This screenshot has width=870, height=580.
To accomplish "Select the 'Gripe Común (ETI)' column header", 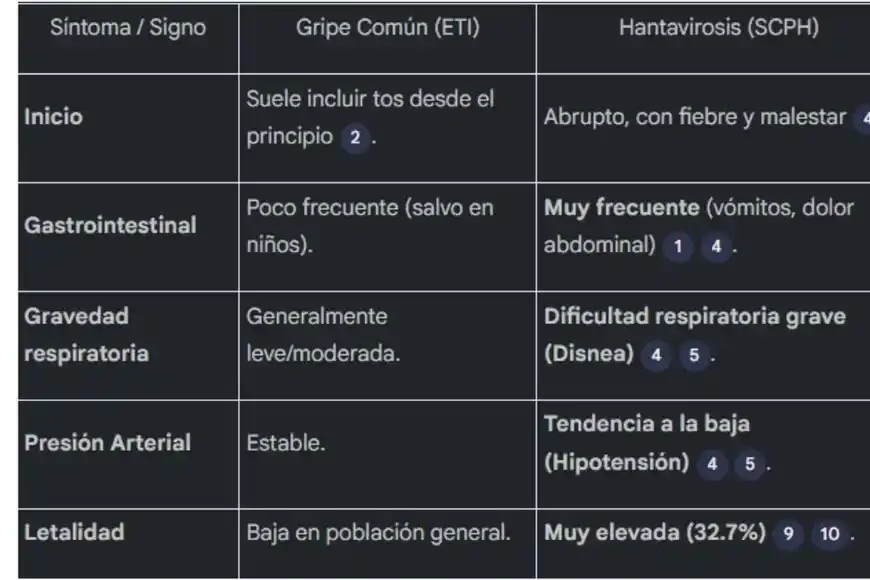I will tap(387, 28).
